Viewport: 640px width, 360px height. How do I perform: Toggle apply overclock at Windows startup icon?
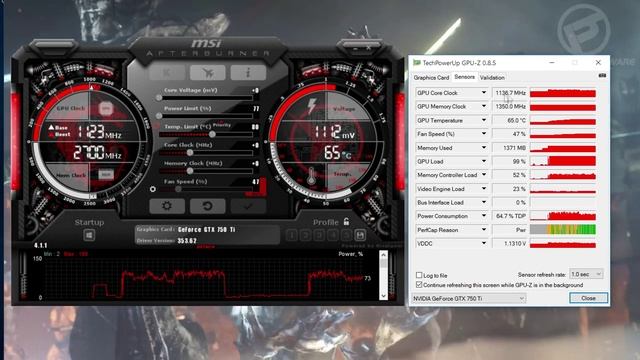89,235
